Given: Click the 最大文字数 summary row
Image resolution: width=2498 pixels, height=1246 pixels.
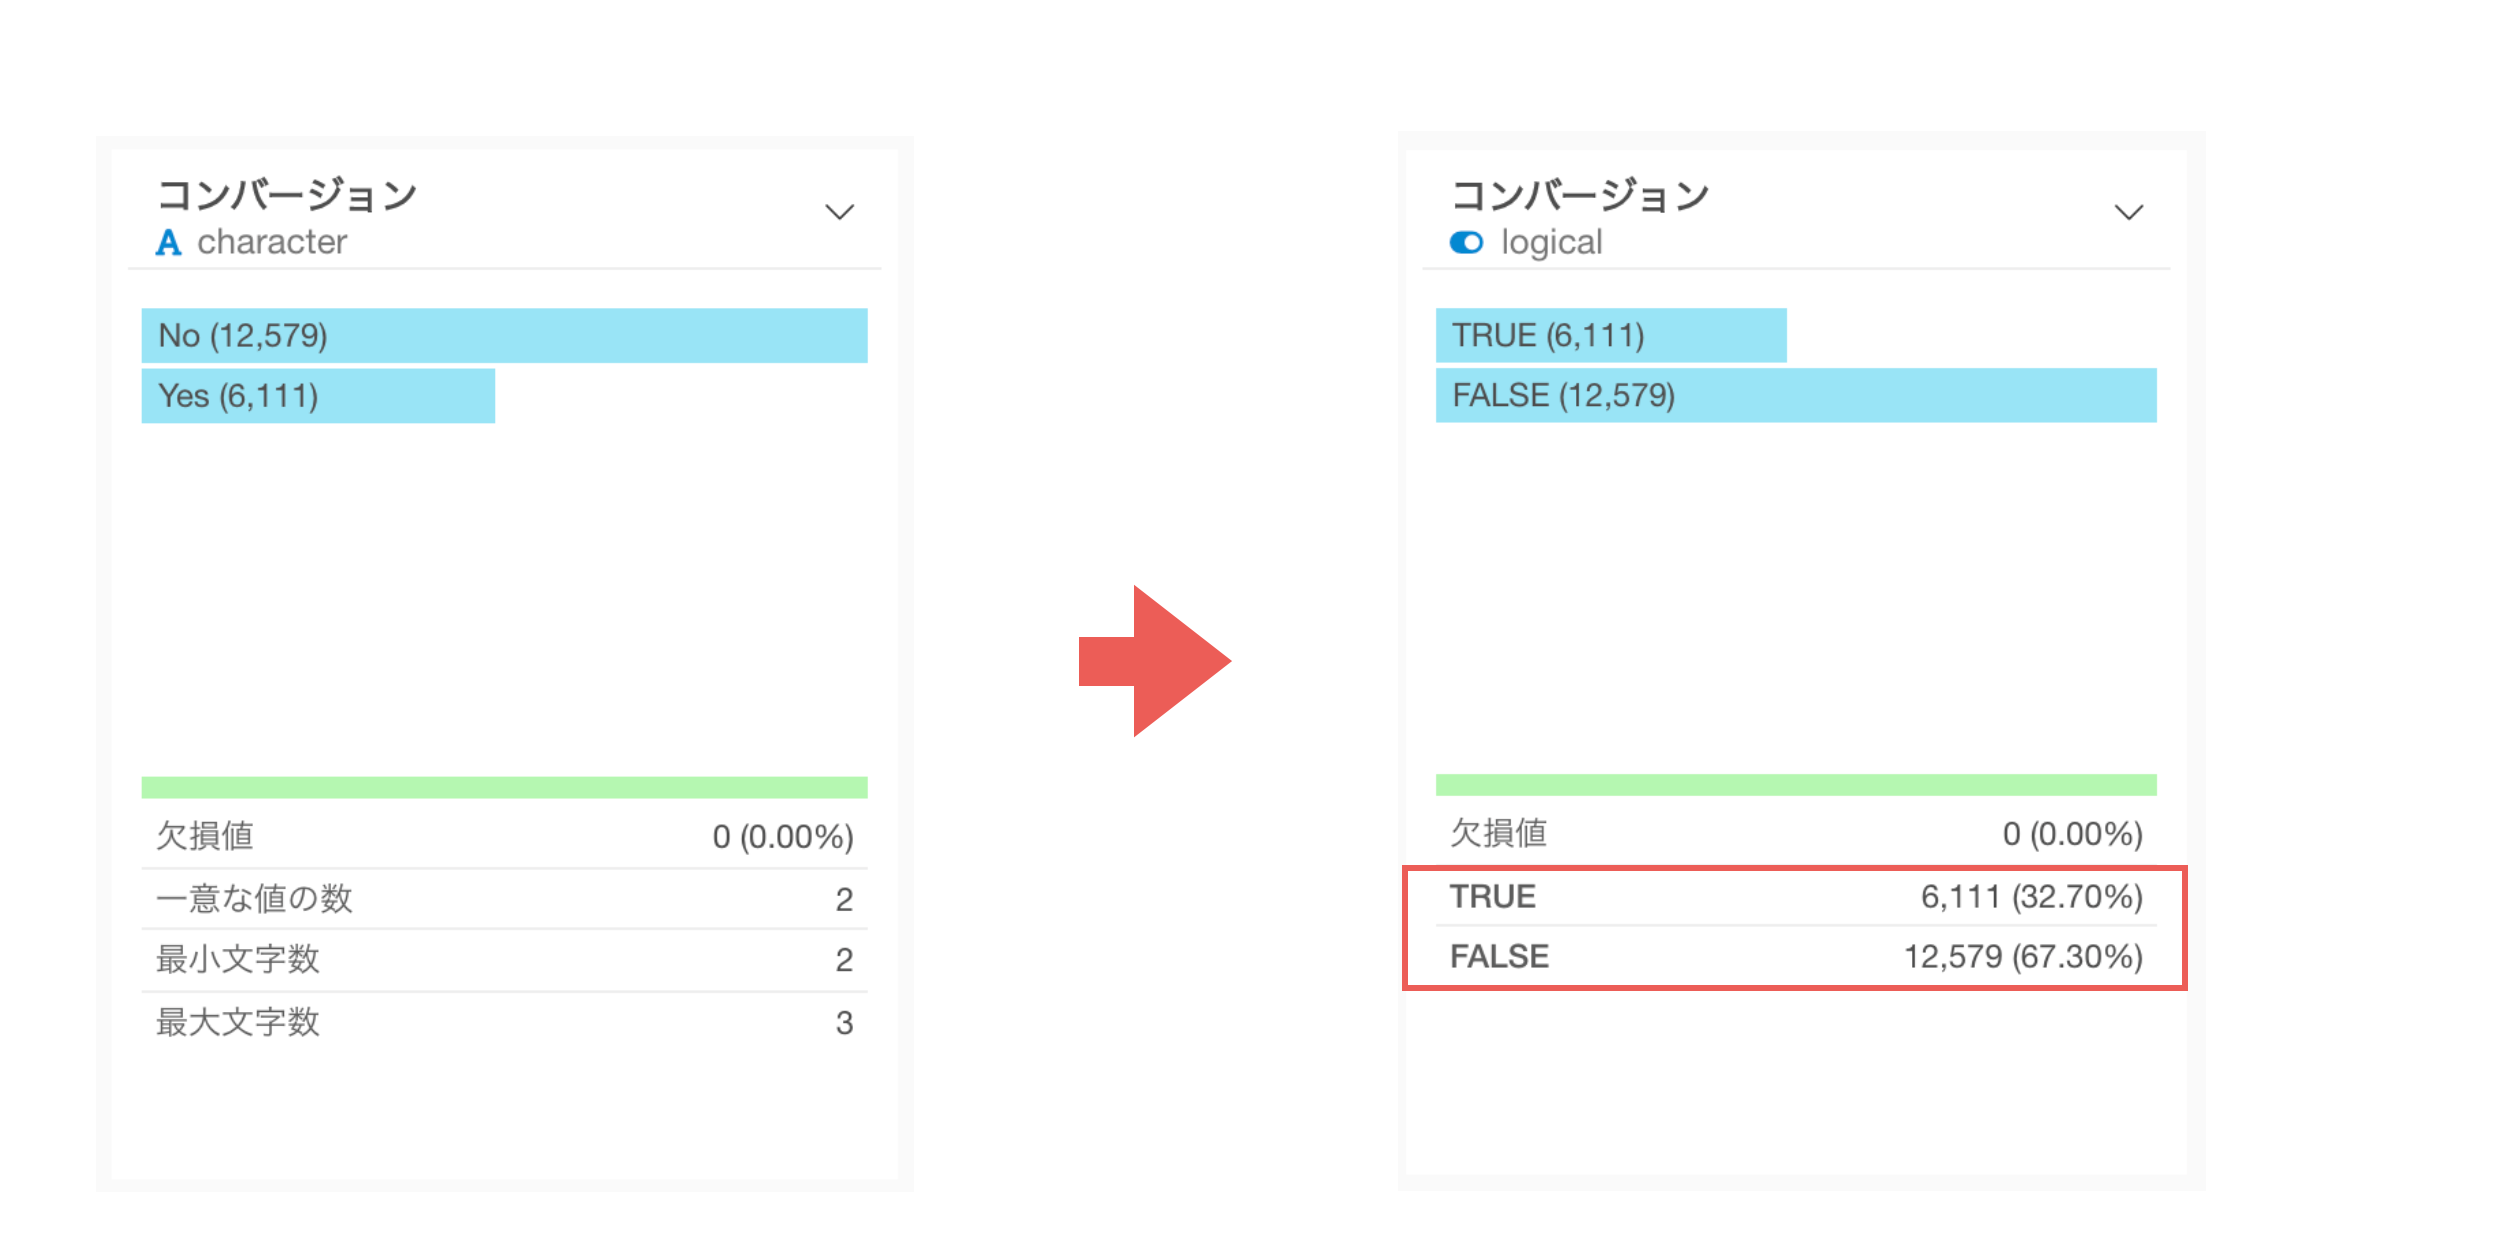Looking at the screenshot, I should 504,1022.
